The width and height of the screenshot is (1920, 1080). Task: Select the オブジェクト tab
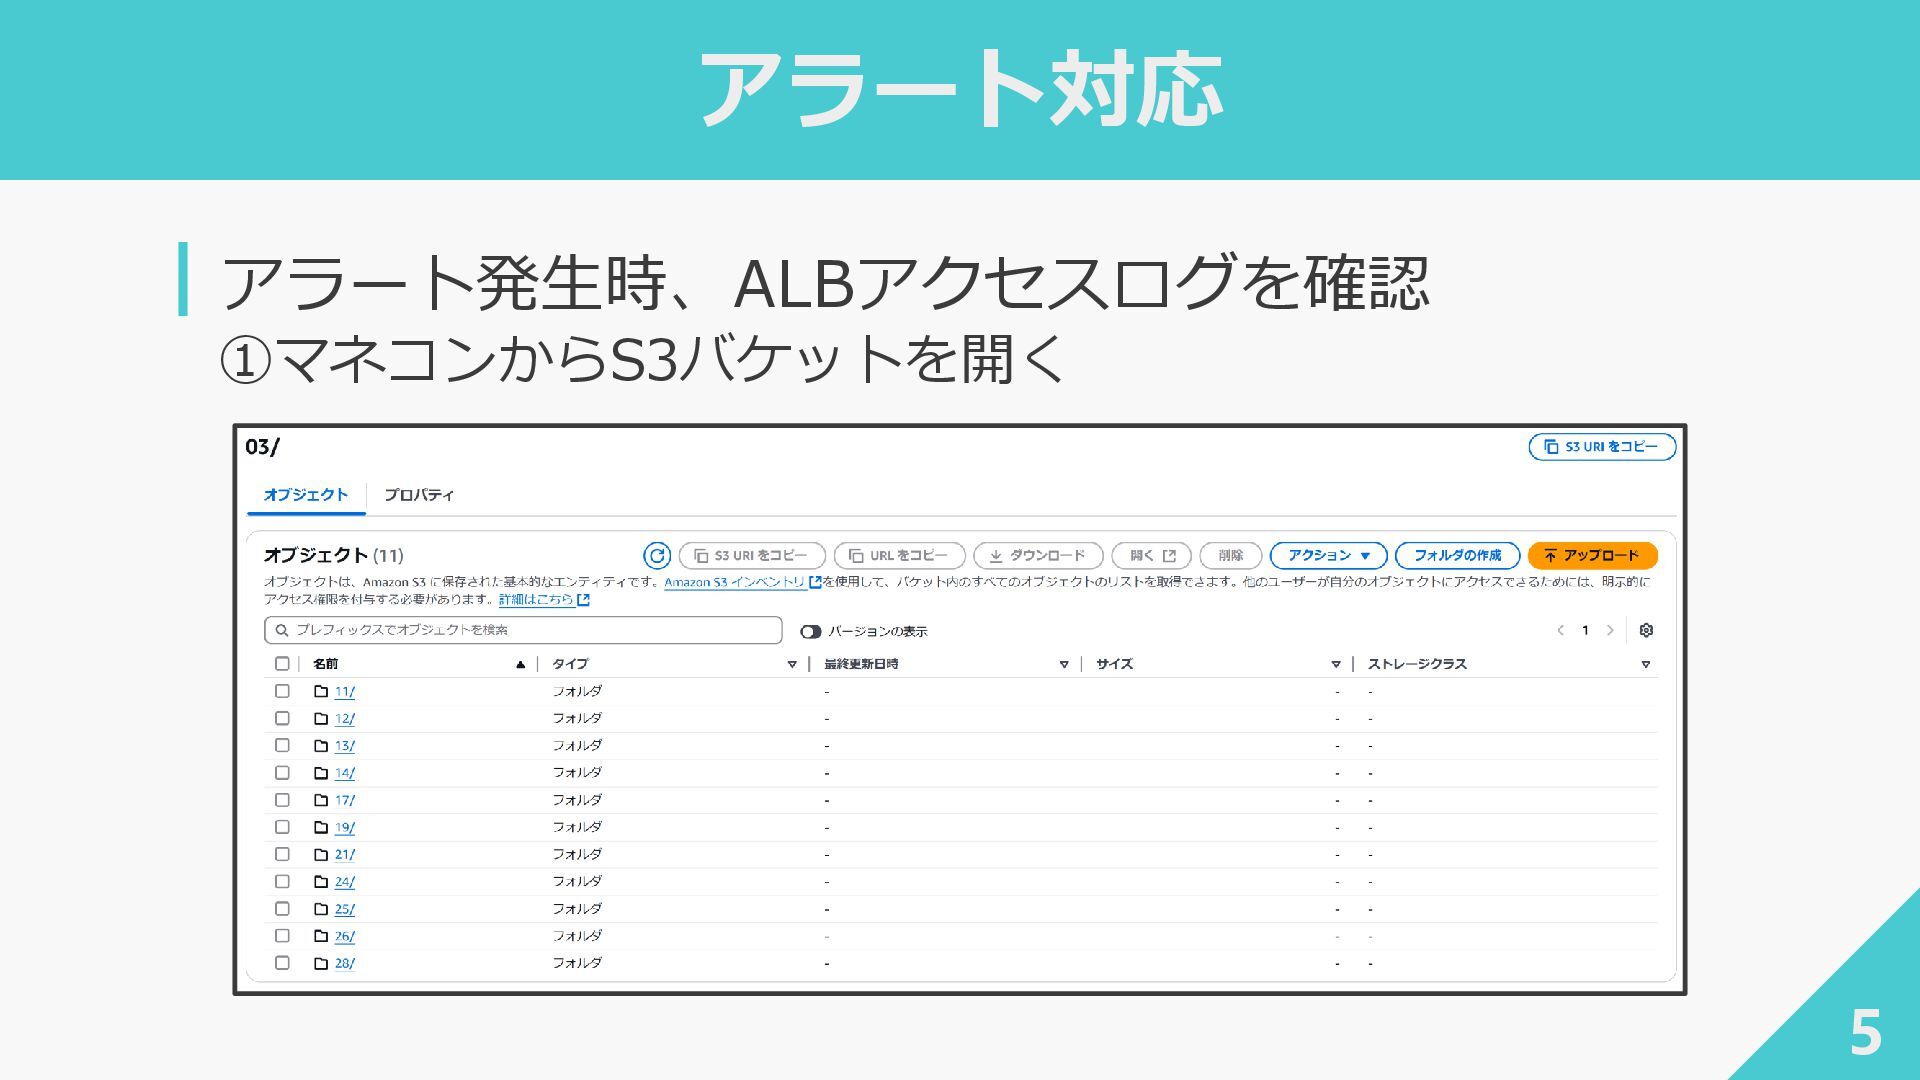[306, 495]
